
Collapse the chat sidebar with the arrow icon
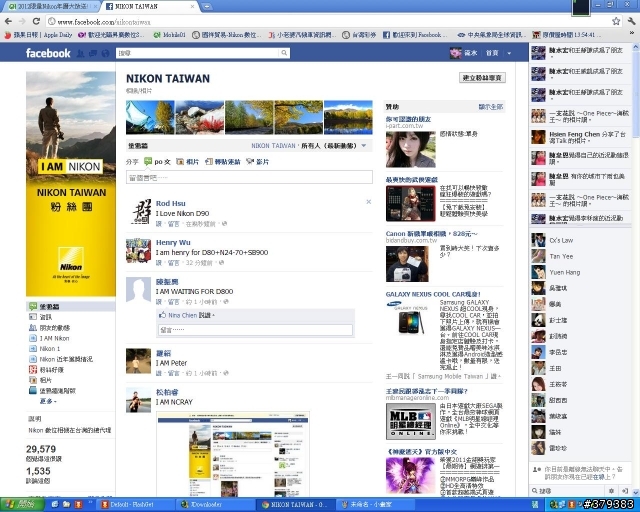coord(624,490)
